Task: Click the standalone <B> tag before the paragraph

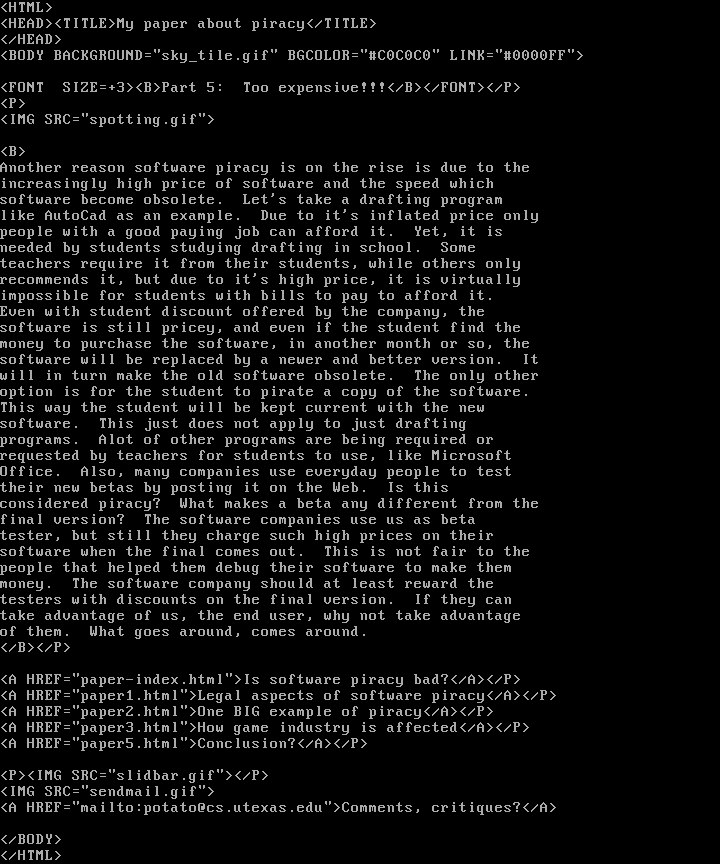Action: click(x=13, y=152)
